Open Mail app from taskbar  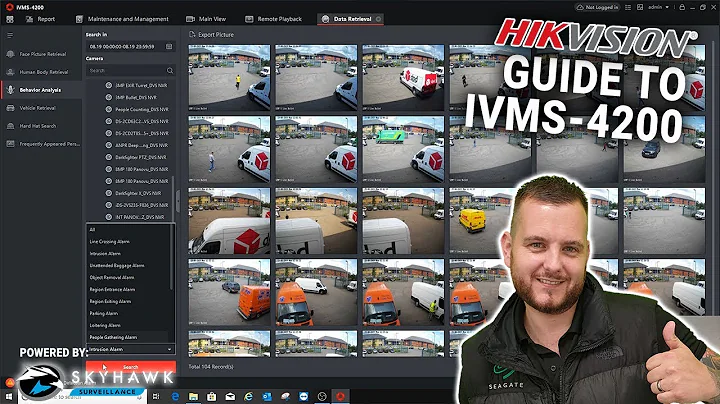coord(230,396)
